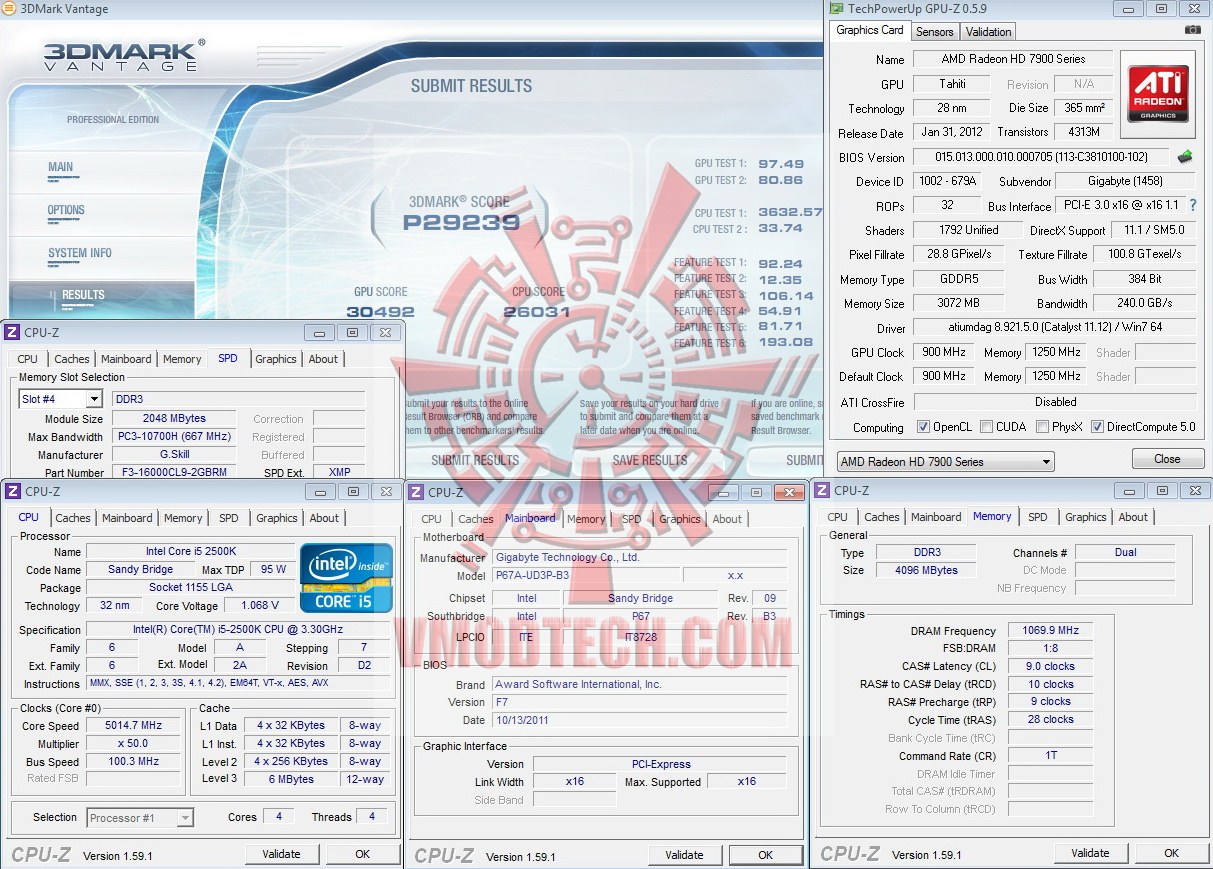The image size is (1213, 869).
Task: Click the BIOS Version field in GPU-Z
Action: tap(1042, 157)
